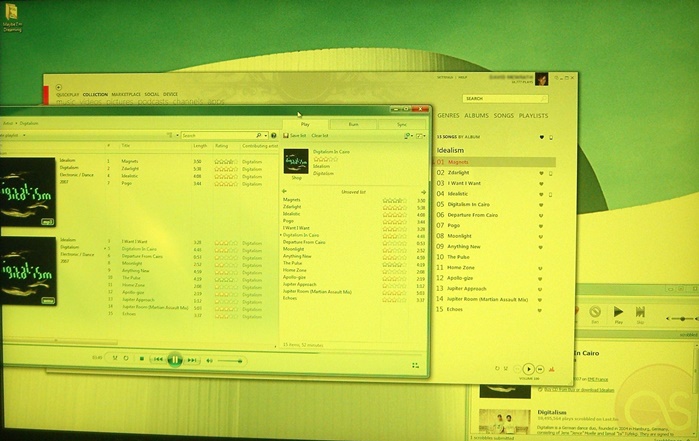The image size is (699, 441).
Task: Toggle shuffle in Zune player controls
Action: click(506, 368)
